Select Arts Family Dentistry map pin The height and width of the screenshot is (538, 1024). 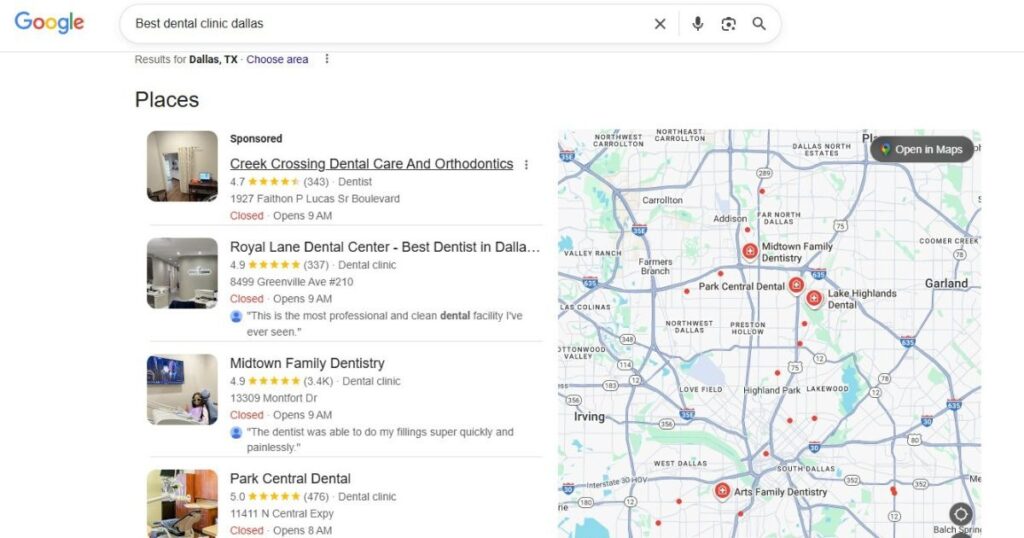tap(722, 491)
